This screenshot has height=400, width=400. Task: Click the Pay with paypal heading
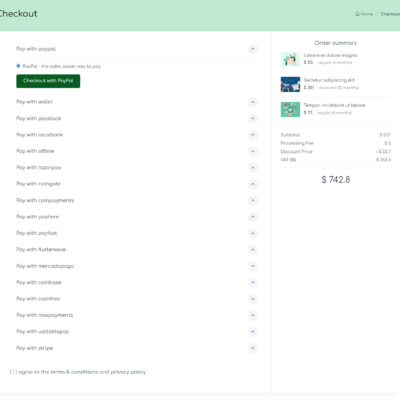pos(36,49)
